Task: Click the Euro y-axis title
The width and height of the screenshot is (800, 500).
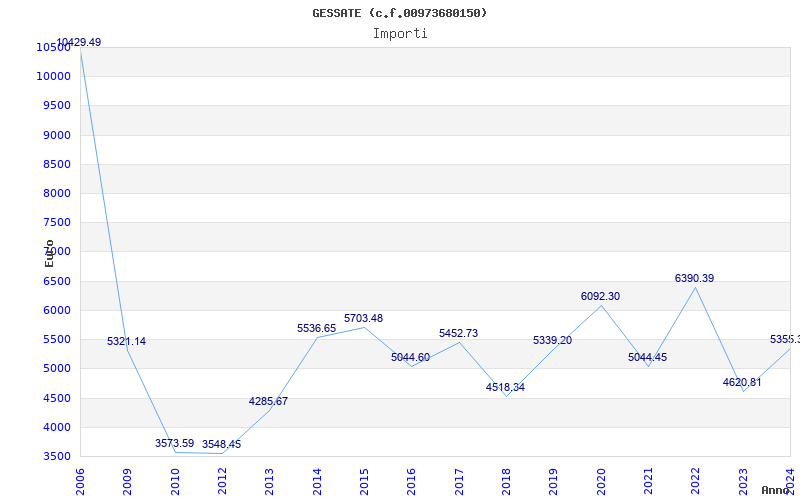Action: 49,253
